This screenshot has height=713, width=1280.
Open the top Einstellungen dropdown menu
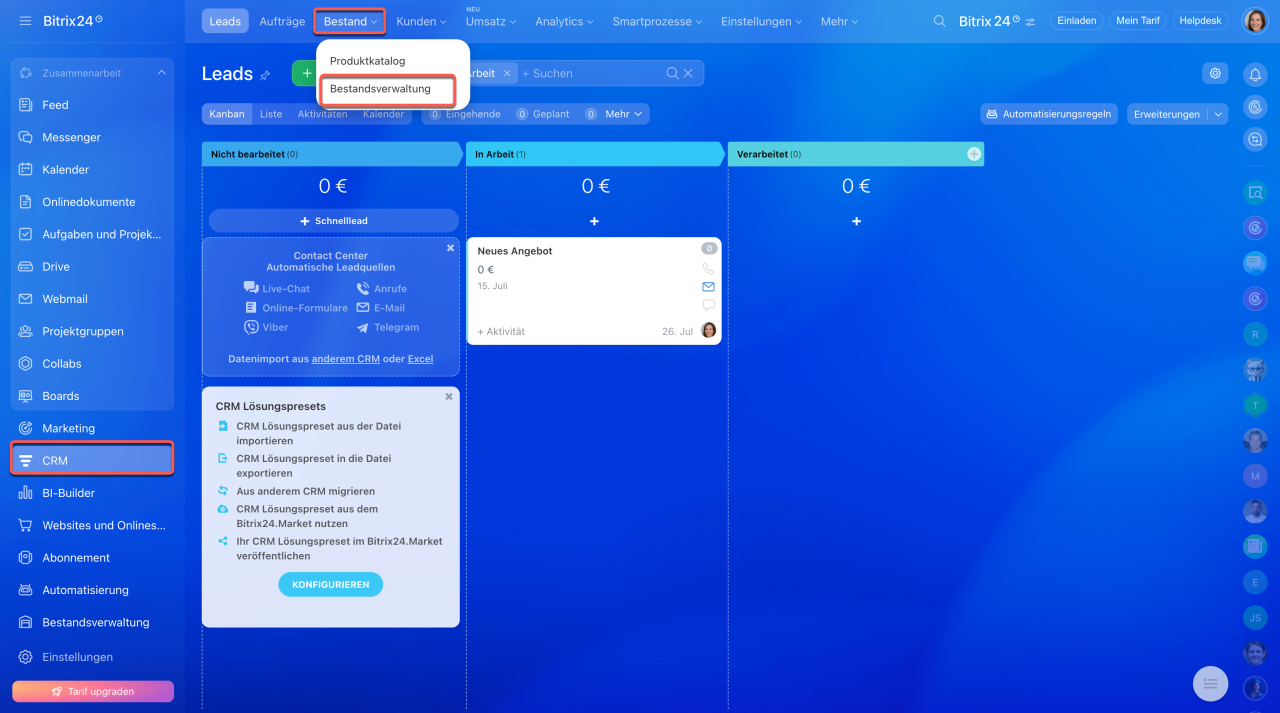[762, 21]
